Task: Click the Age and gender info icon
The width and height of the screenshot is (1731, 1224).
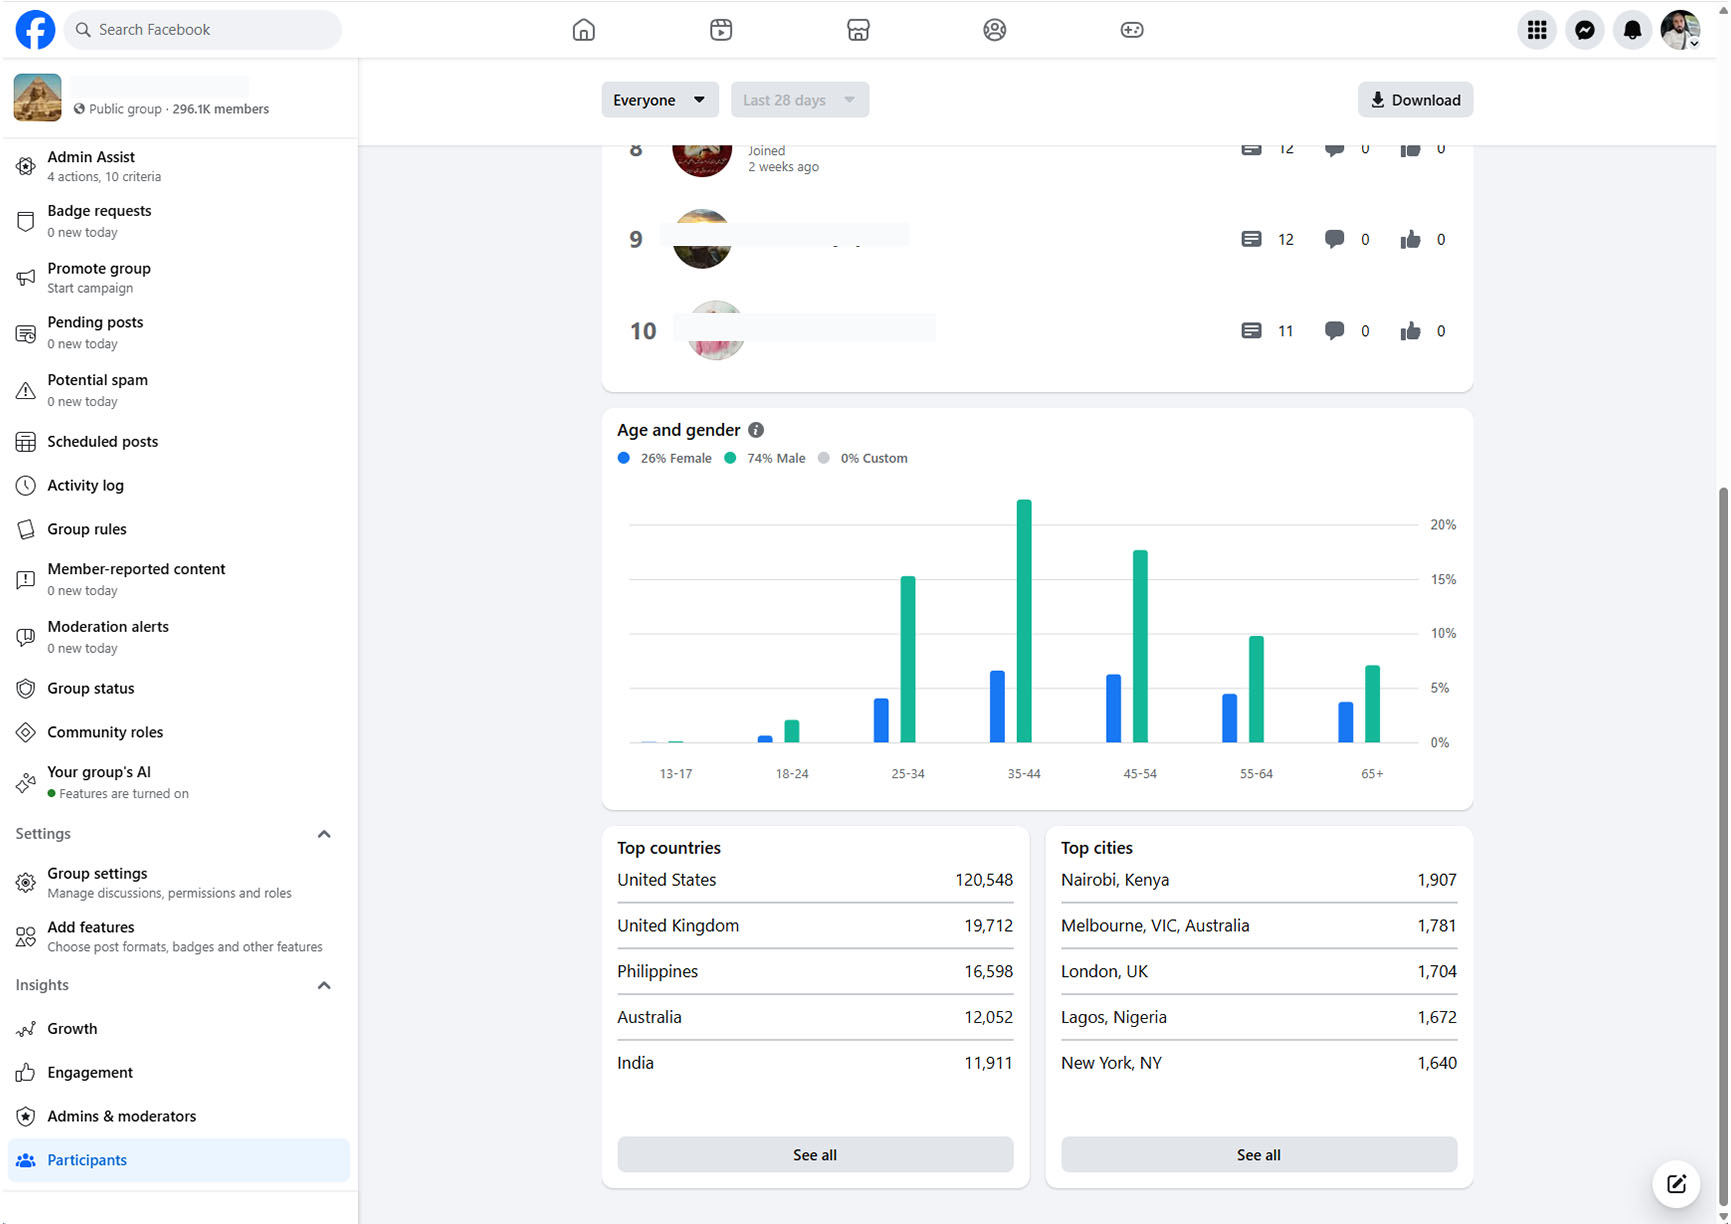Action: [x=756, y=430]
